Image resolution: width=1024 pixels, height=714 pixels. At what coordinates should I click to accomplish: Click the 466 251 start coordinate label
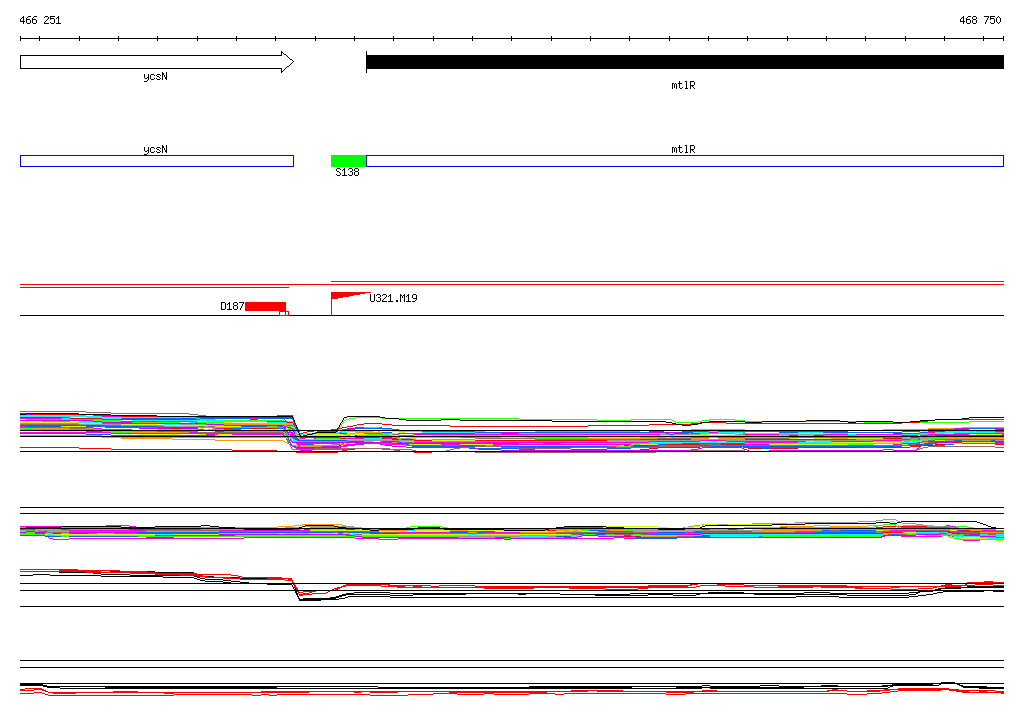(x=40, y=20)
